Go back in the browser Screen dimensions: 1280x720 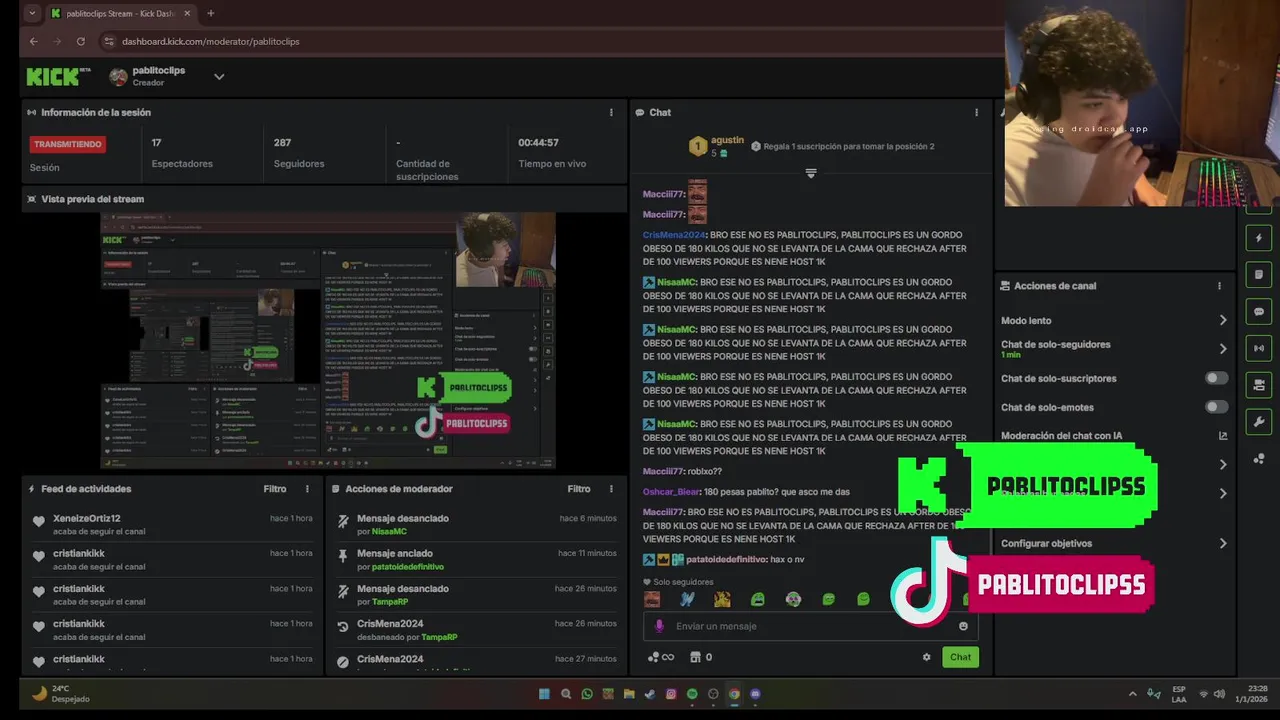pos(33,41)
